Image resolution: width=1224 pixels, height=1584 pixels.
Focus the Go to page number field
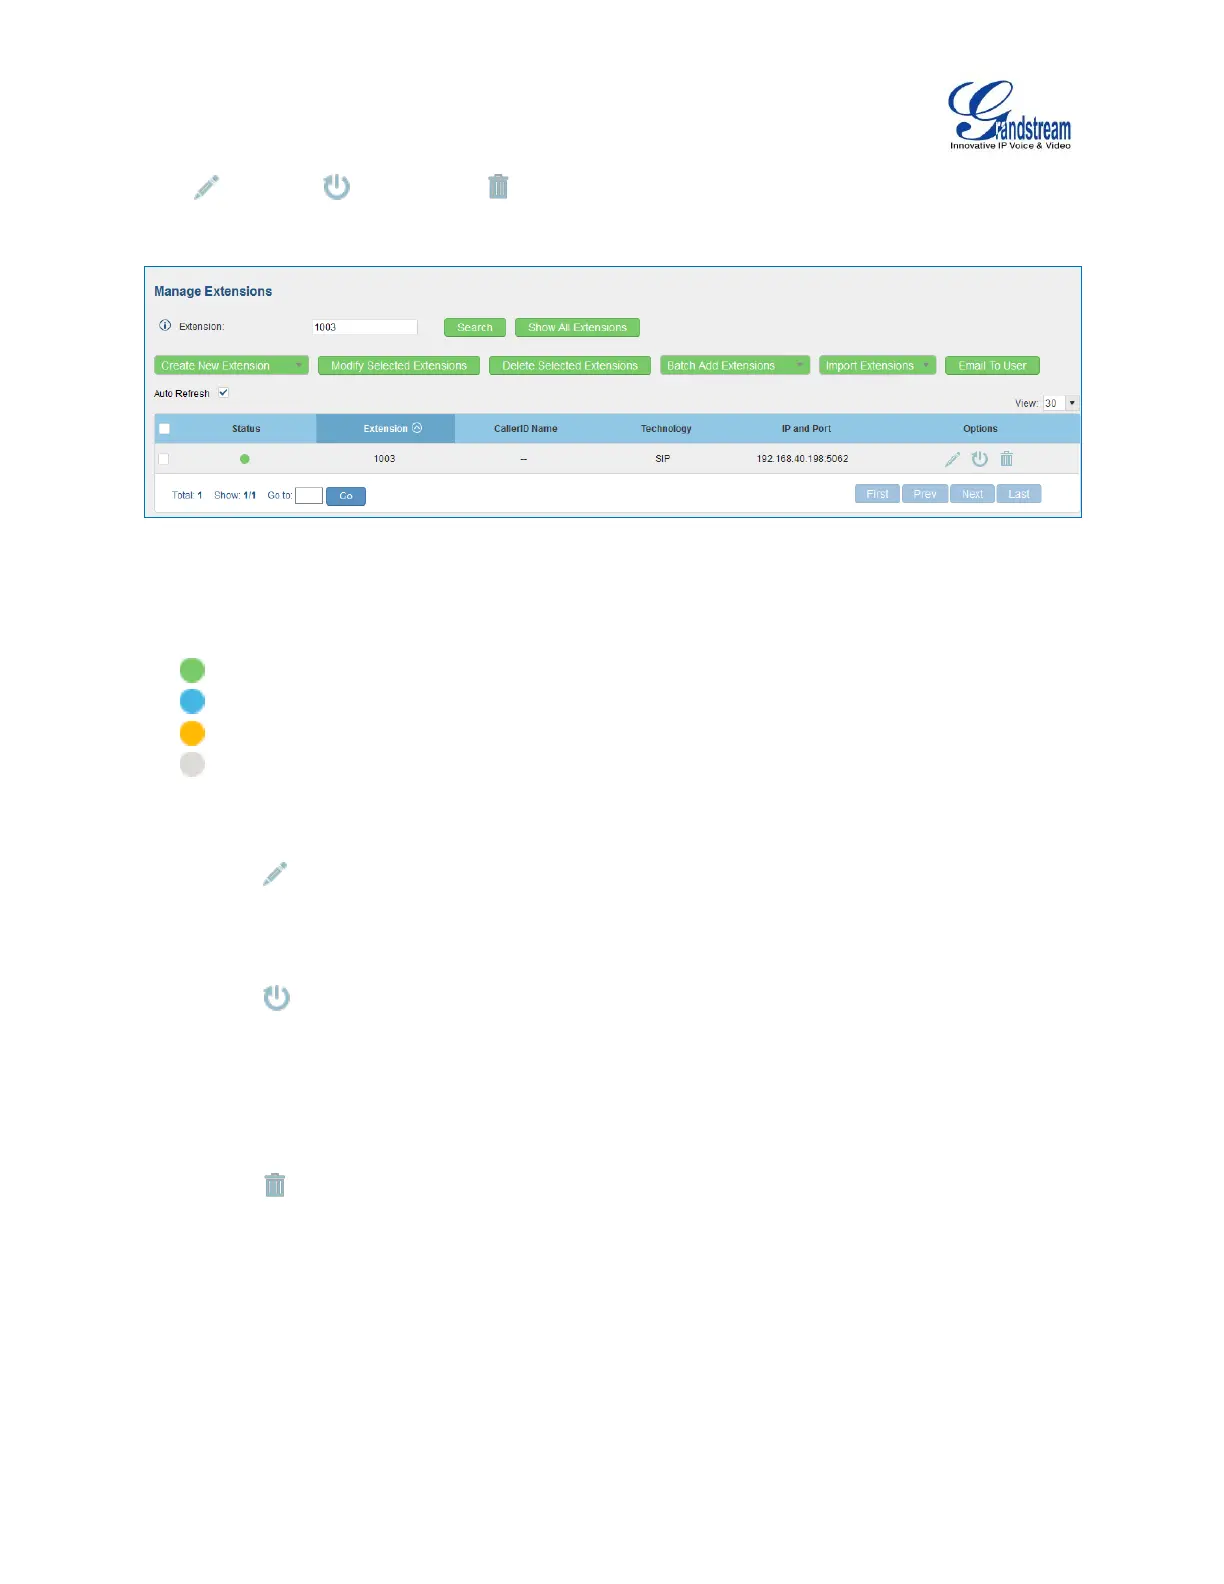pos(309,495)
